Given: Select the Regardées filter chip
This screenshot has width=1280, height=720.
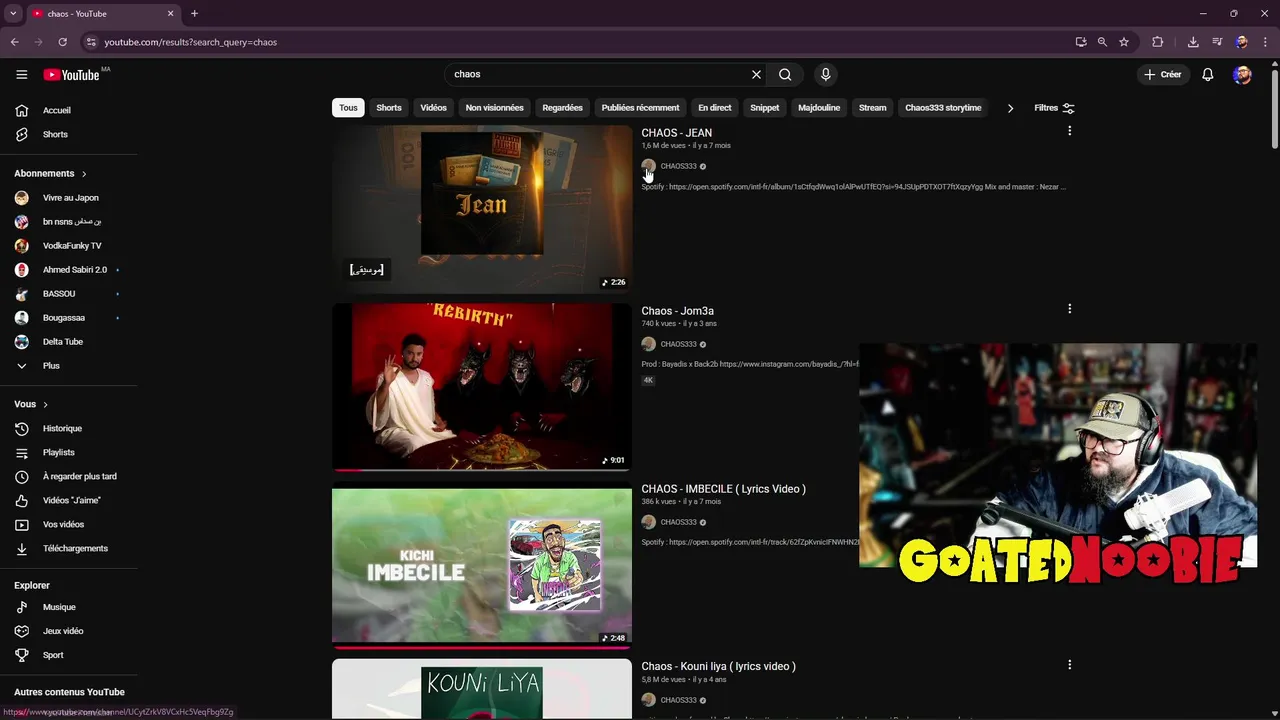Looking at the screenshot, I should click(x=562, y=108).
